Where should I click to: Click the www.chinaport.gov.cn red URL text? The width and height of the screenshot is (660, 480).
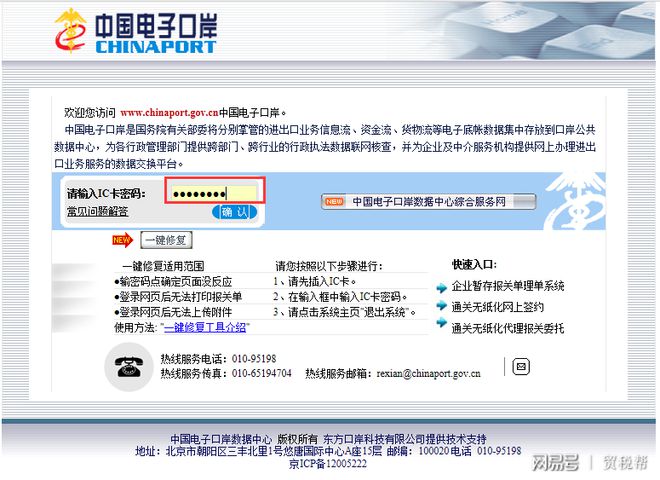[169, 113]
